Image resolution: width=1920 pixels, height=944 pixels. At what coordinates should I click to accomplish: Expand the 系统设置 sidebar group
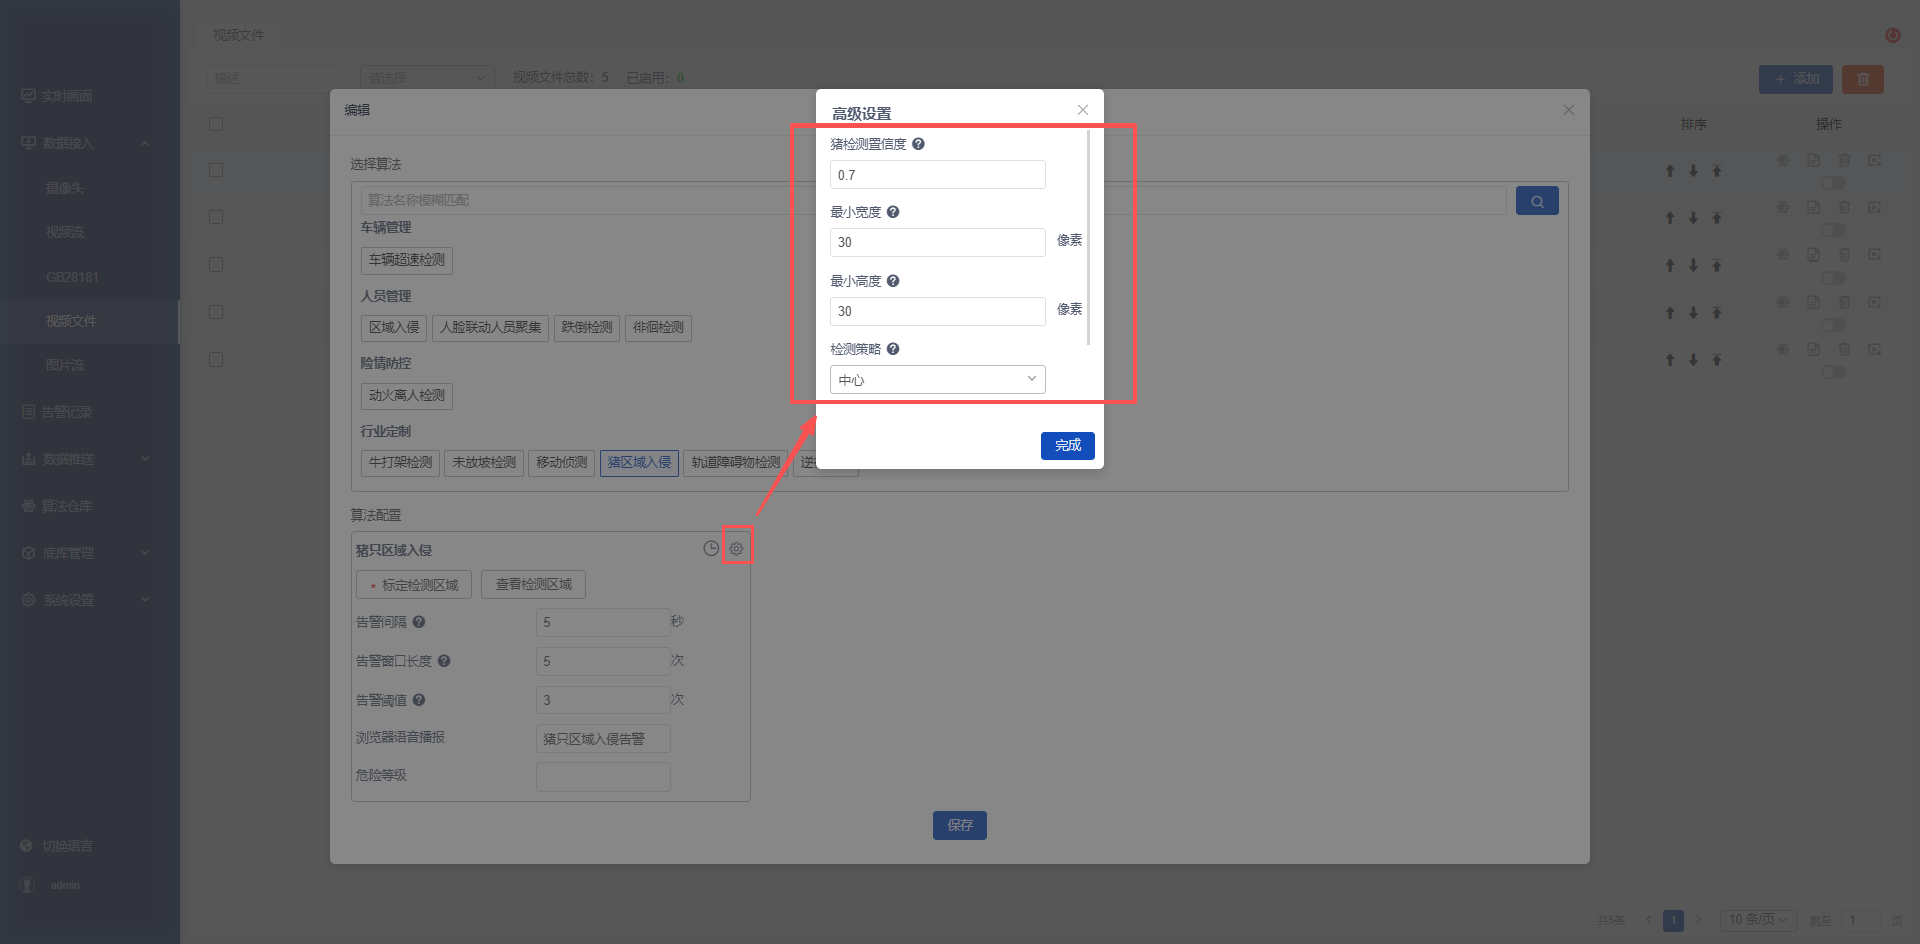pos(90,600)
